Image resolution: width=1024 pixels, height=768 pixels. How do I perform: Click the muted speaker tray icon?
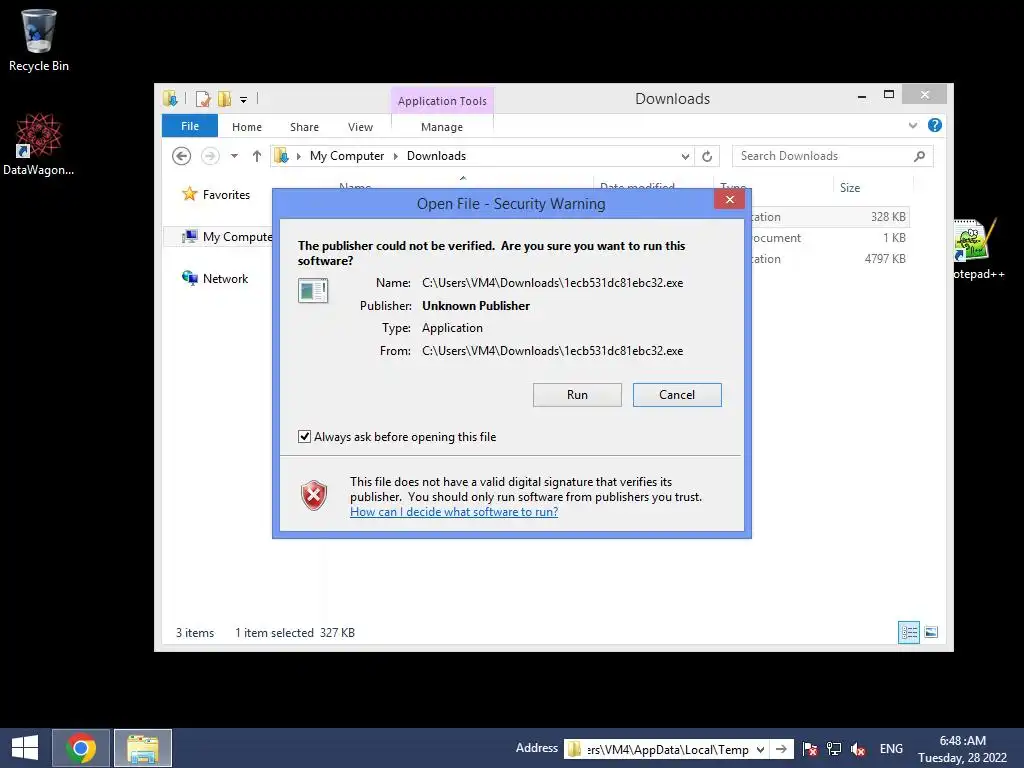point(858,749)
